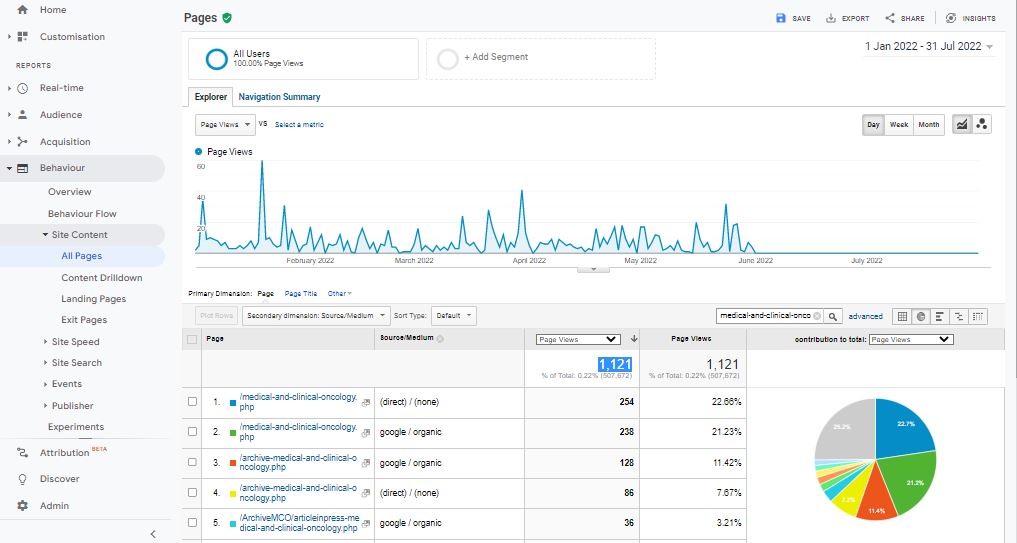Check the select-all checkbox in table header

[x=192, y=339]
